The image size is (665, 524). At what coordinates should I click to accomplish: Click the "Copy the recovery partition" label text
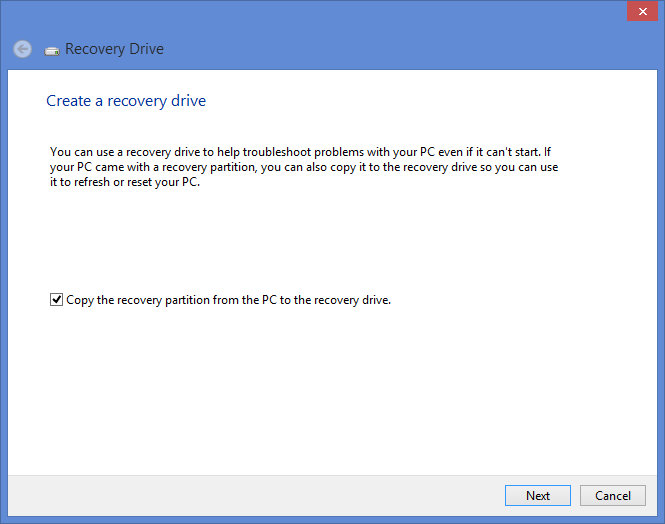(228, 299)
